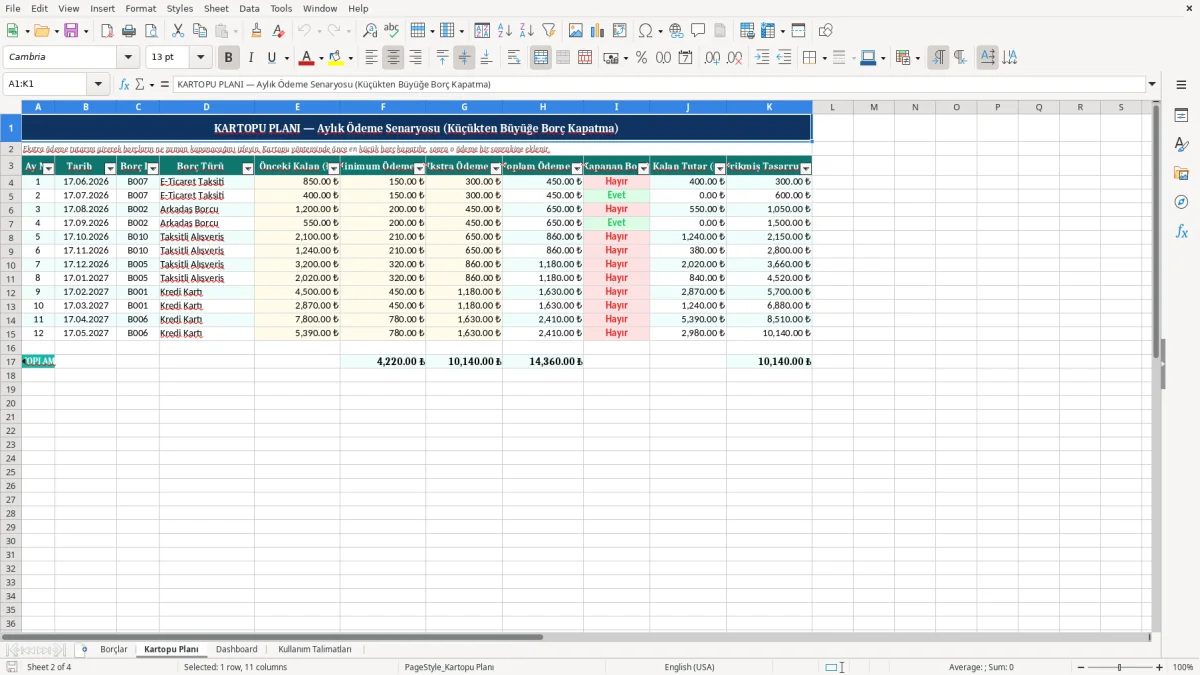Switch to Borçlar sheet tab

pyautogui.click(x=114, y=649)
